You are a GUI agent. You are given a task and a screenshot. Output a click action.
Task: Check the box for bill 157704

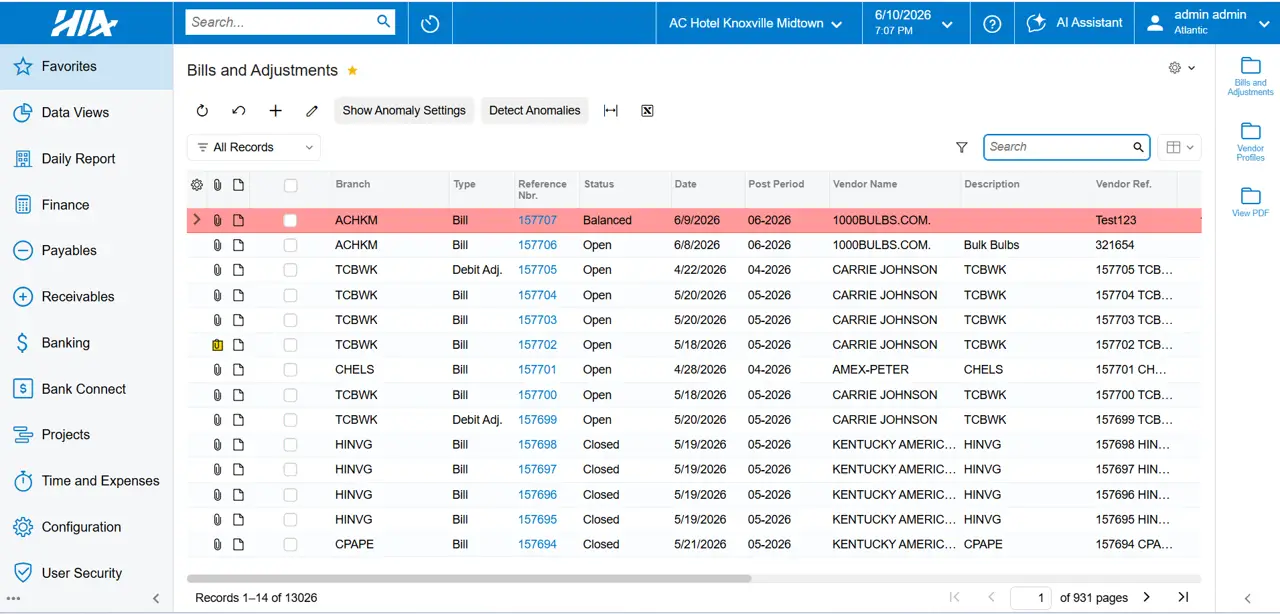tap(290, 295)
